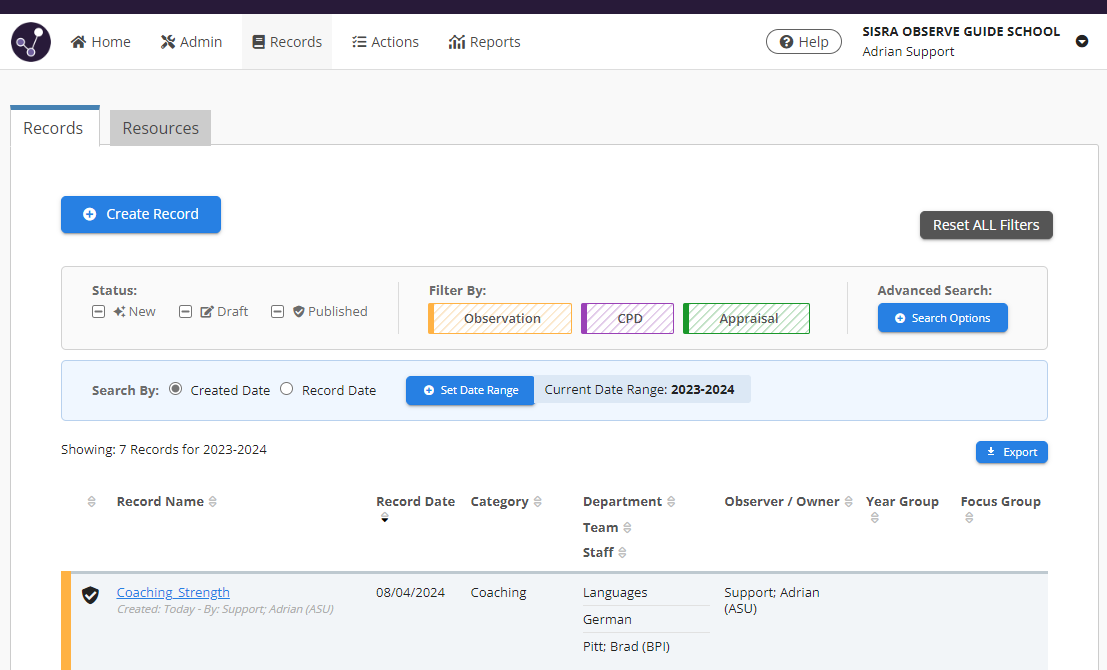Sort by Staff column arrows
Viewport: 1107px width, 670px height.
point(622,553)
